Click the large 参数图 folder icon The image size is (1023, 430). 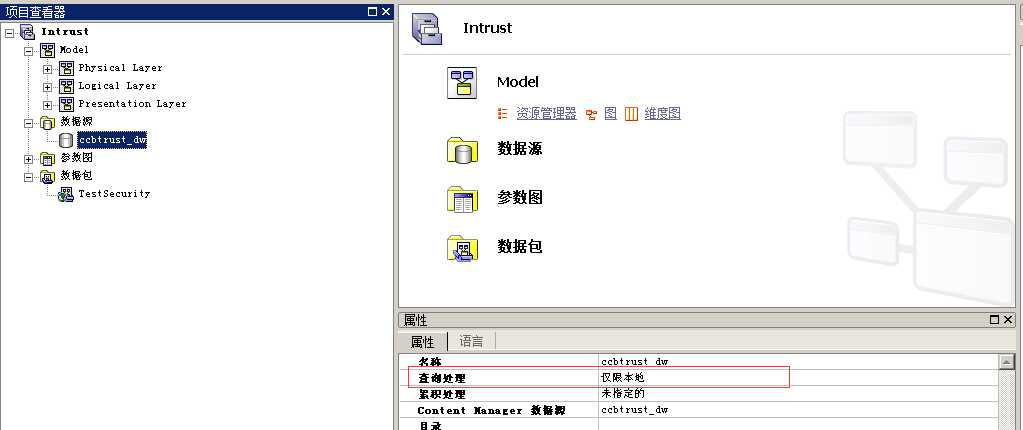tap(462, 198)
